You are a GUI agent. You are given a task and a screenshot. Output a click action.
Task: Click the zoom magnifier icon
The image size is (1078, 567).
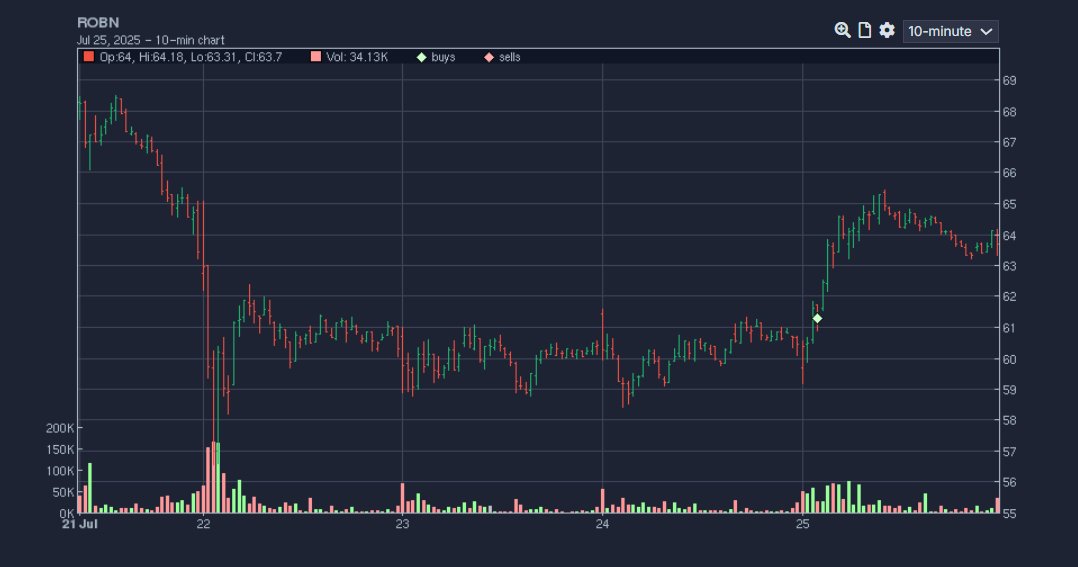[x=842, y=30]
